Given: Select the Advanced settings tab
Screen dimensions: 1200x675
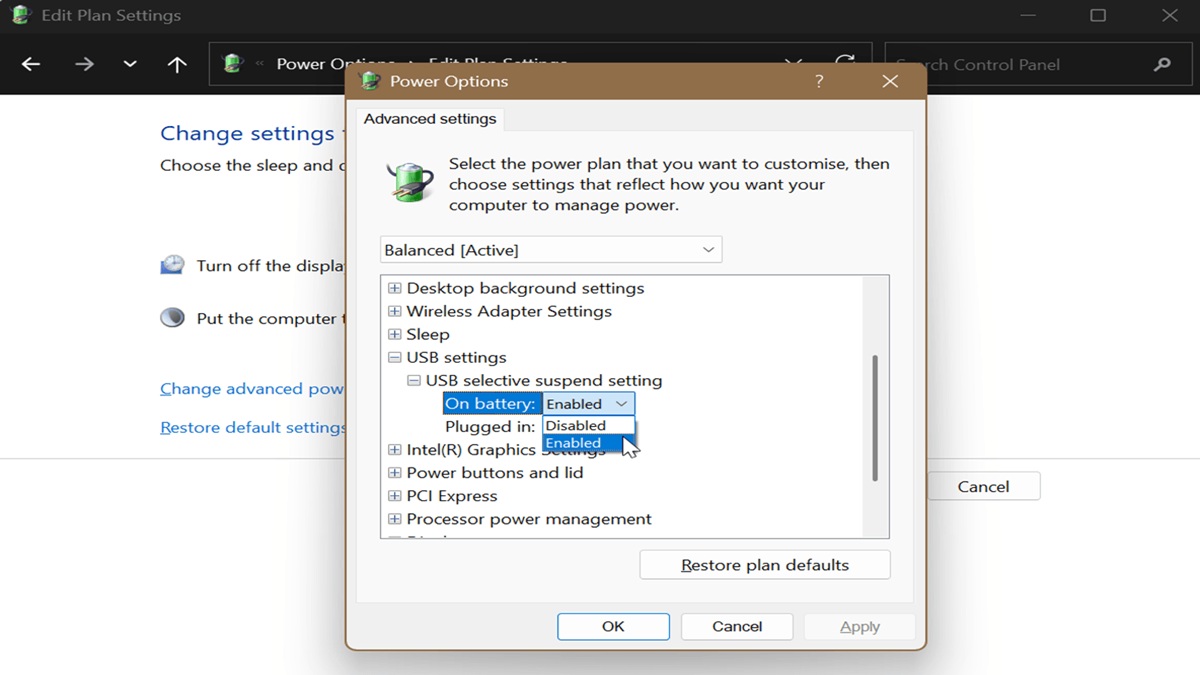Looking at the screenshot, I should [x=430, y=118].
